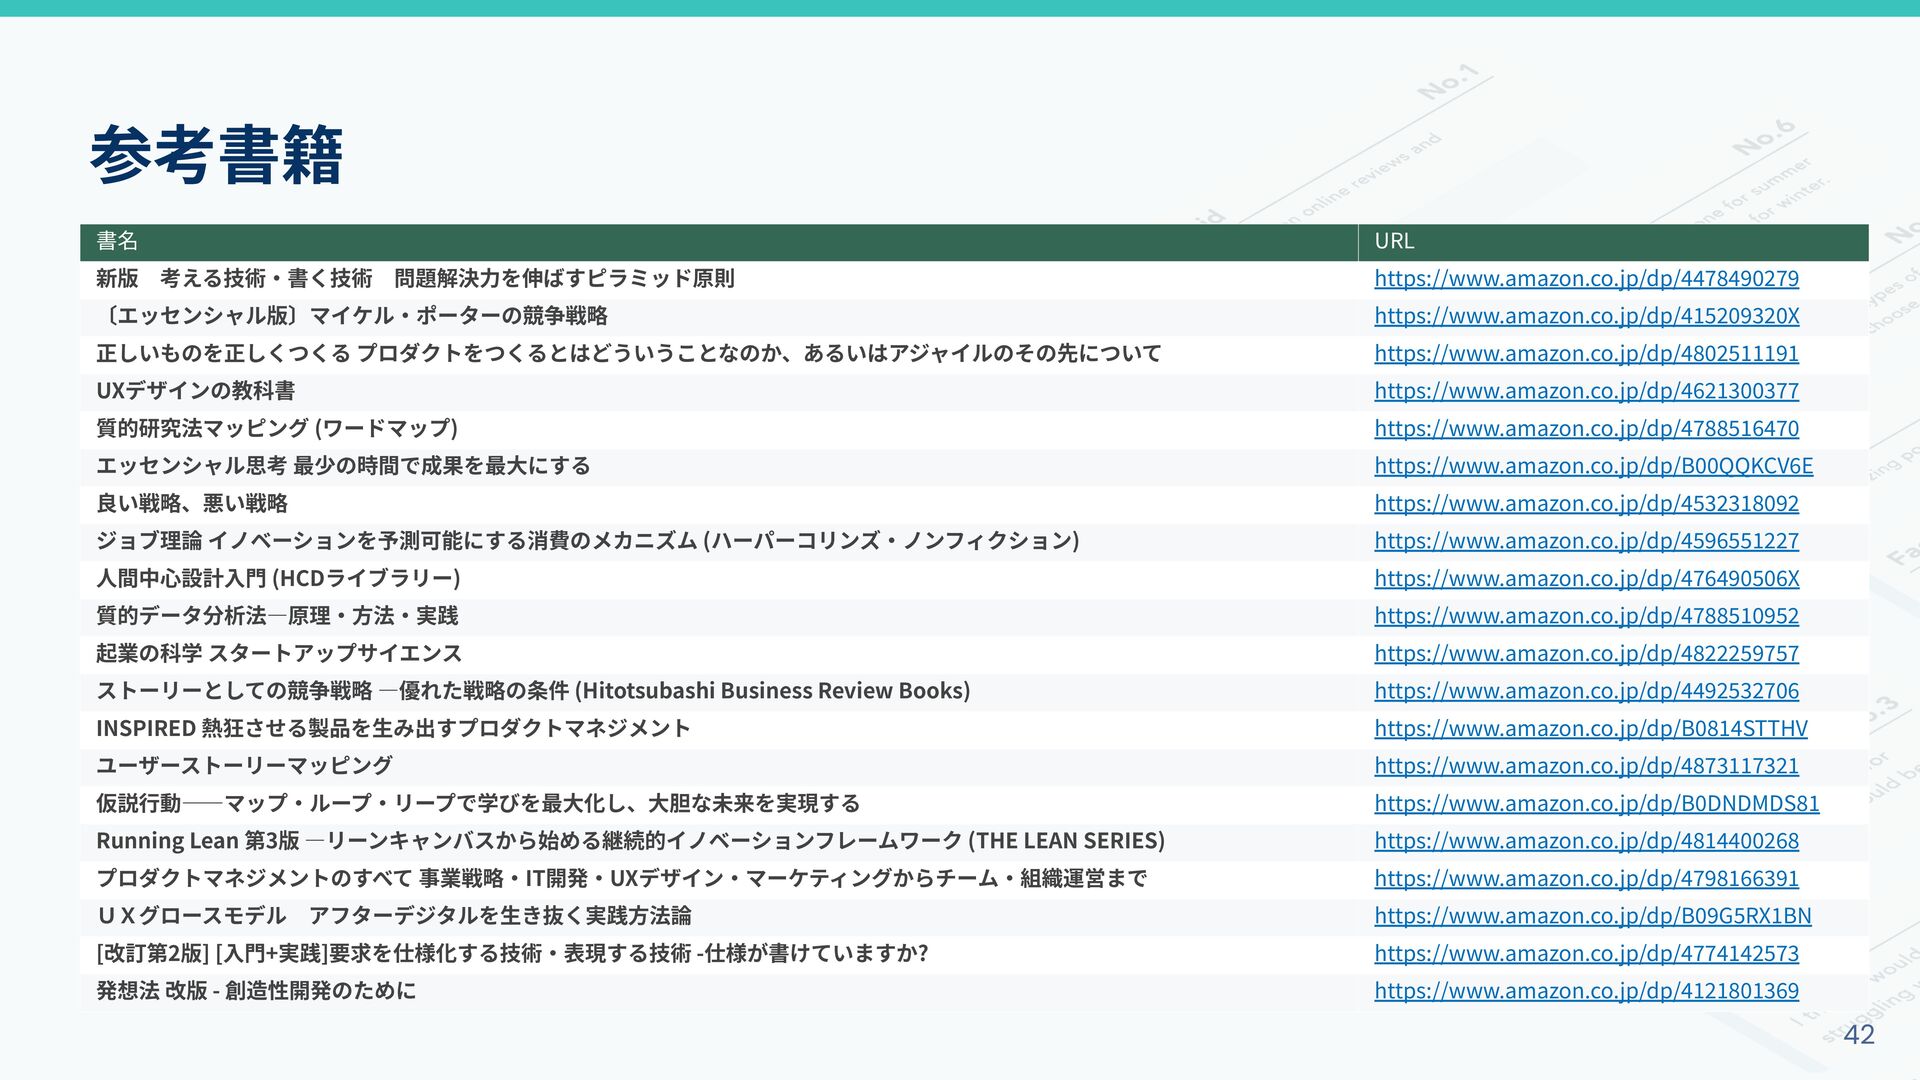
Task: Select book title UXグロースモデル
Action: (393, 916)
